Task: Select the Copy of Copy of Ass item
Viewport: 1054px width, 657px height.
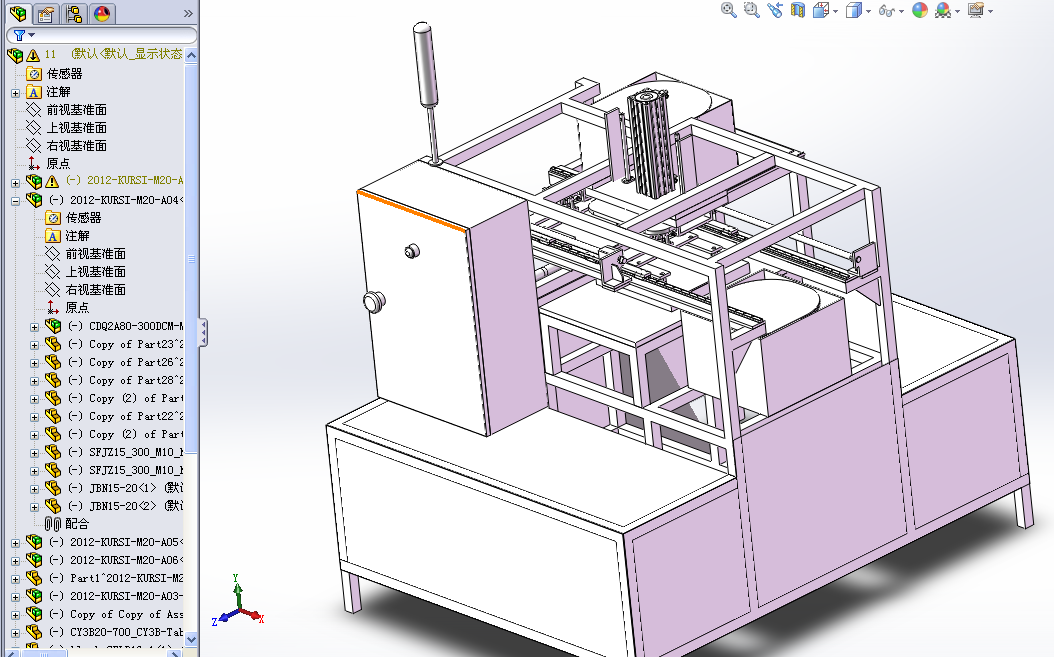Action: (x=116, y=615)
